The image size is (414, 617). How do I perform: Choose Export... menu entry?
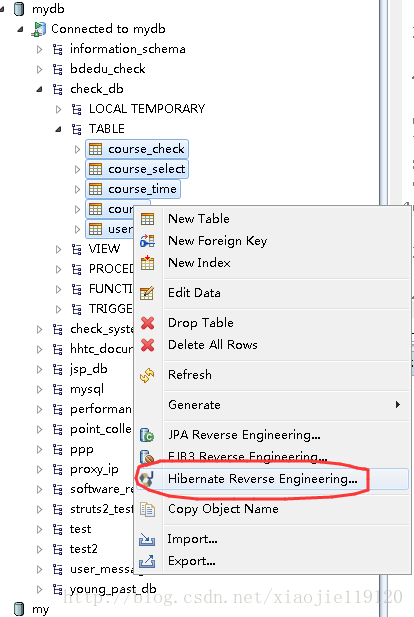(272, 561)
